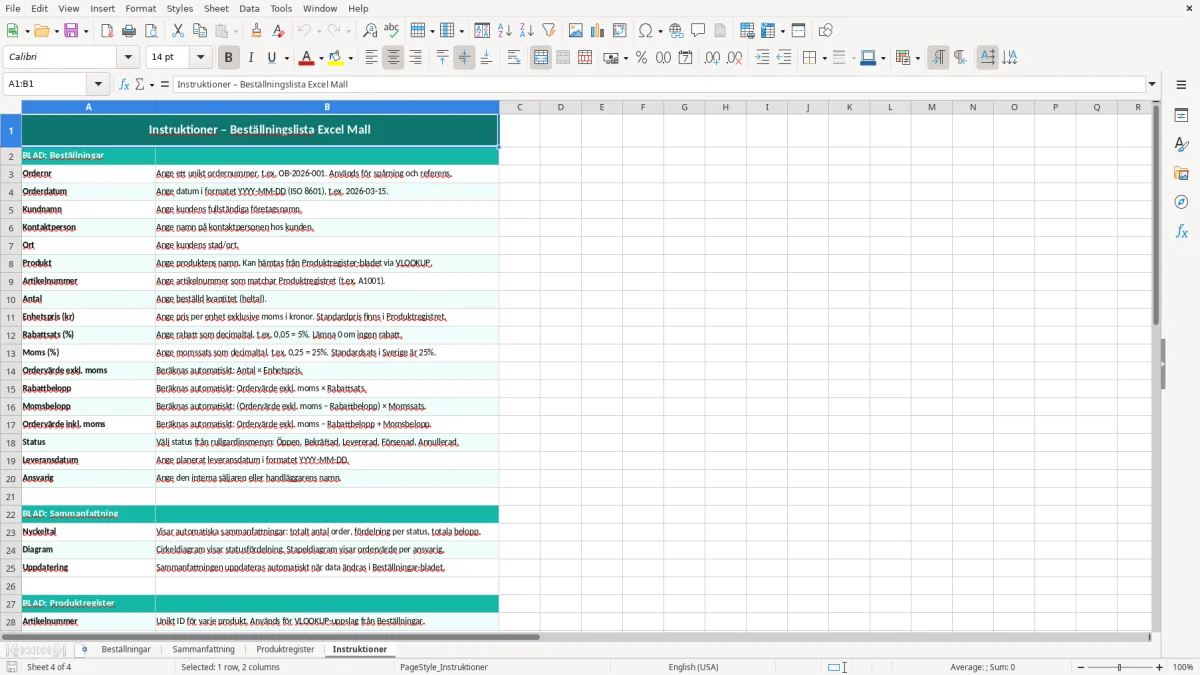Toggle Underline formatting
The width and height of the screenshot is (1200, 675).
point(272,58)
